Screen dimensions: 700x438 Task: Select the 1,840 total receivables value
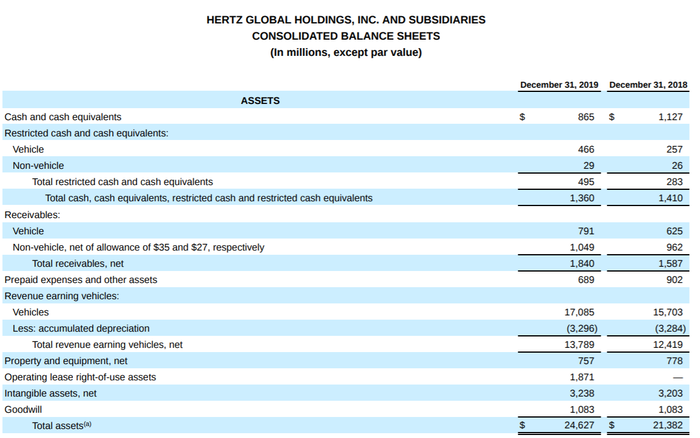point(582,264)
